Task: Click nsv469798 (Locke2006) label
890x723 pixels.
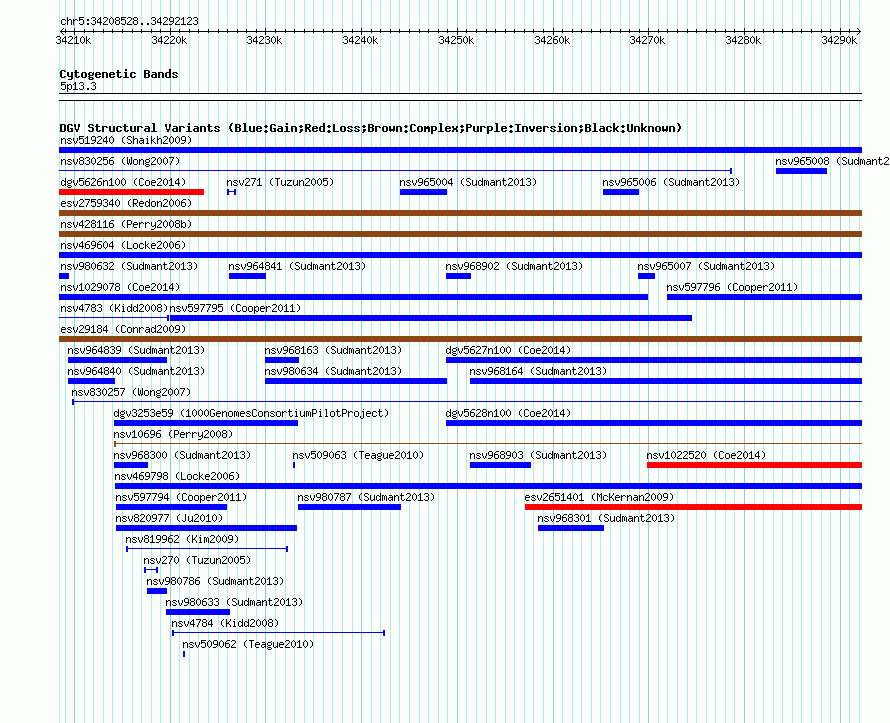Action: tap(177, 476)
